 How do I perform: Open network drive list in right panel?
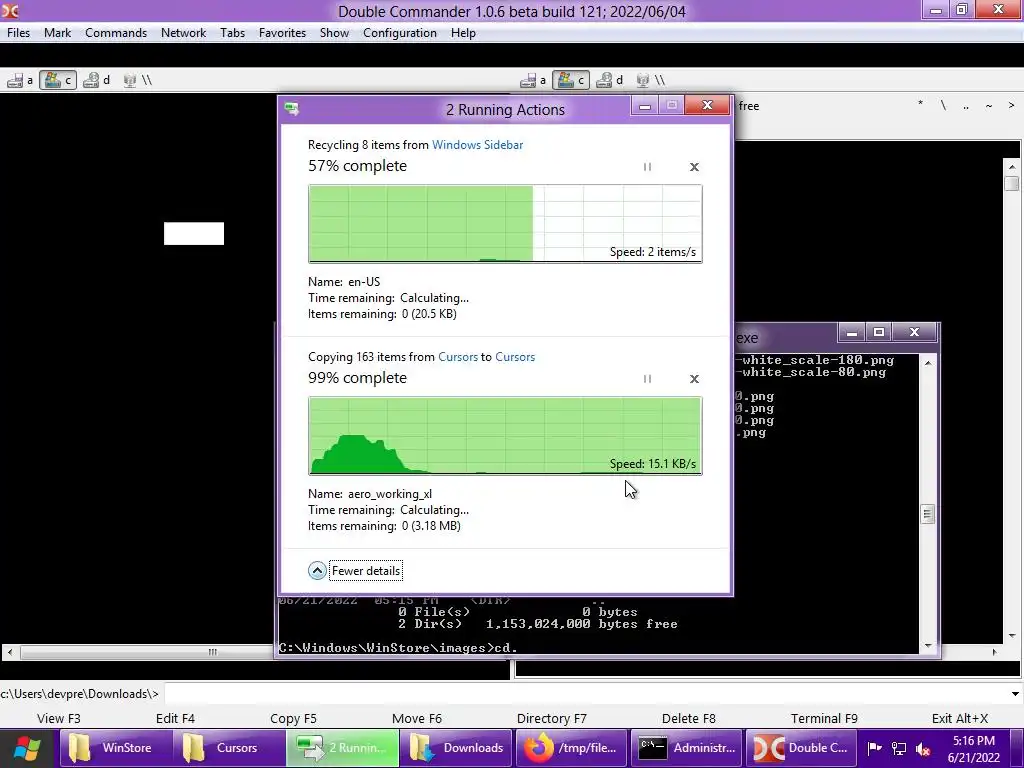click(x=651, y=80)
